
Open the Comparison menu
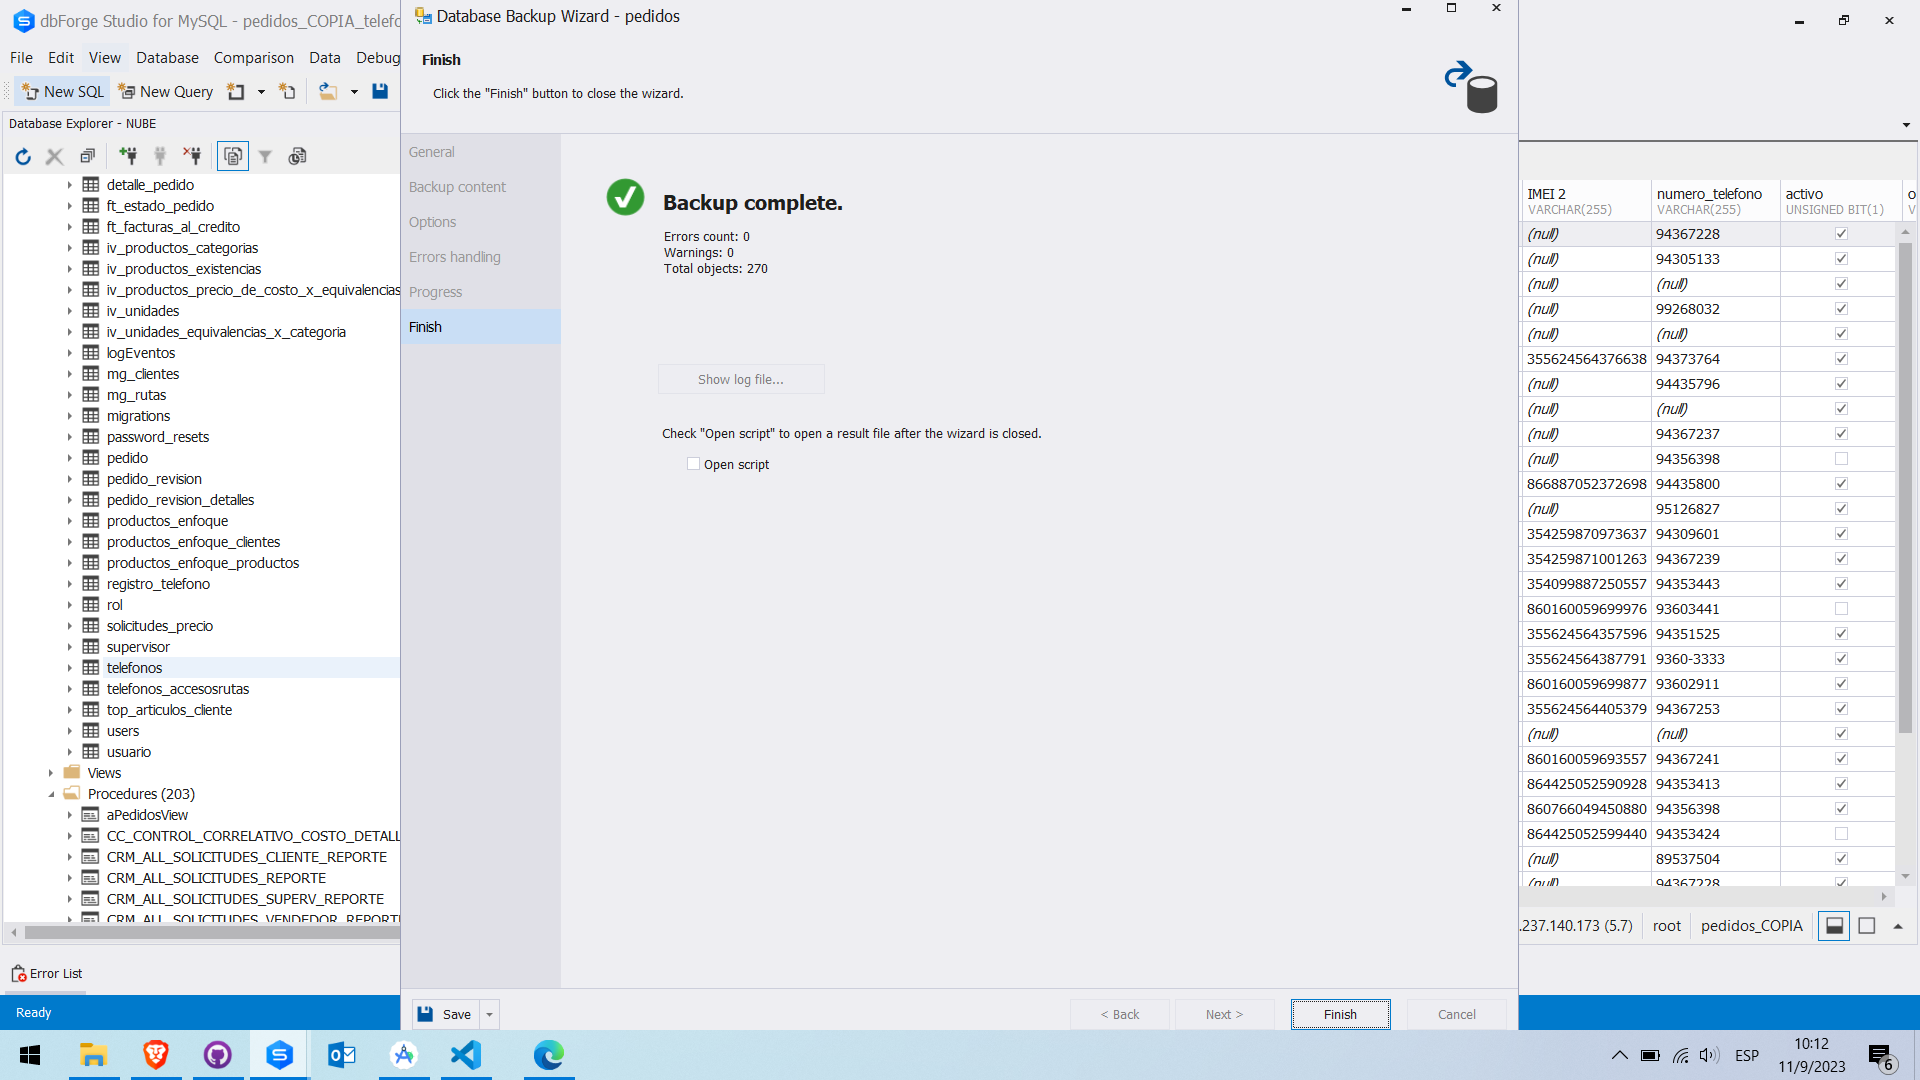pyautogui.click(x=253, y=58)
